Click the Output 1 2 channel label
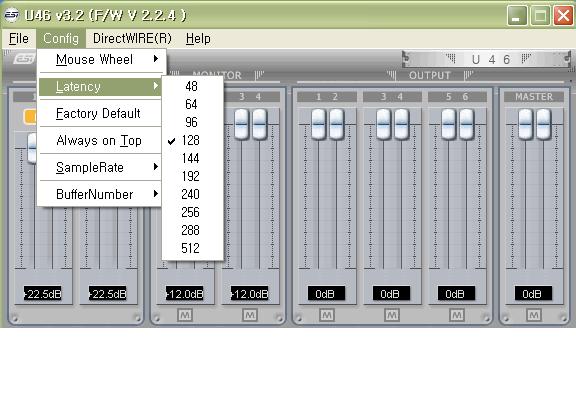This screenshot has height=398, width=576. point(327,97)
